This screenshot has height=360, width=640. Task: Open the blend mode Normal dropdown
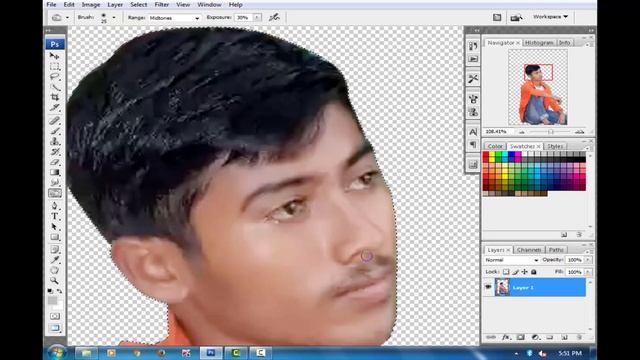[x=512, y=260]
